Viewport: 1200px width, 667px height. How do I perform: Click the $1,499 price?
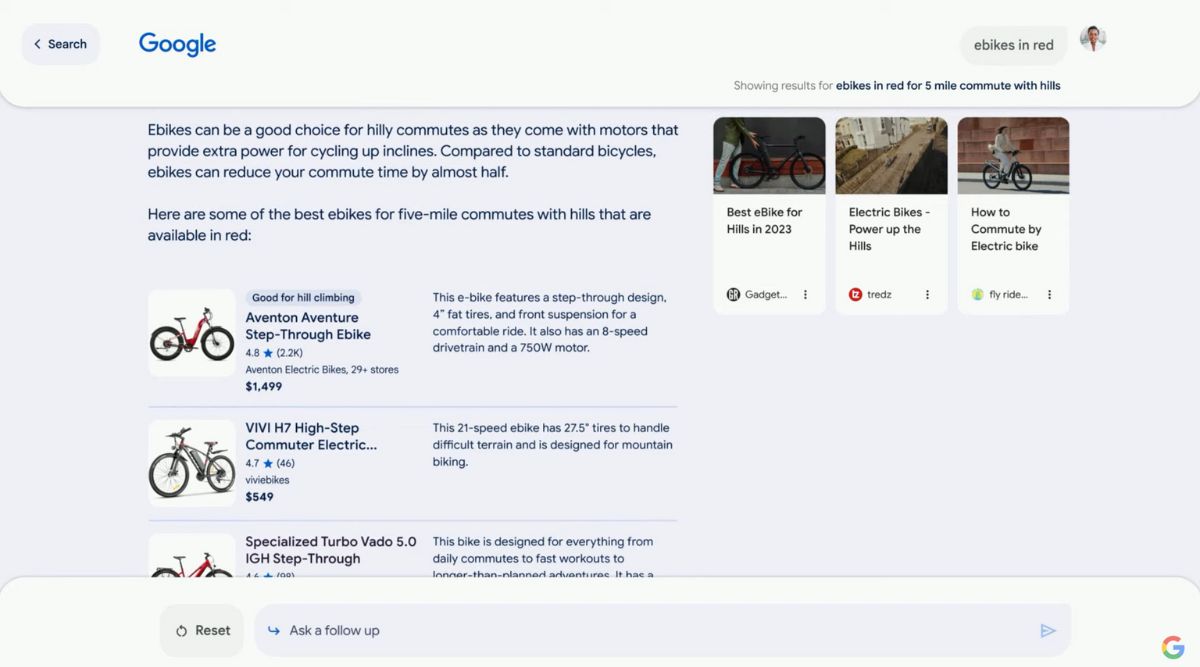pyautogui.click(x=264, y=387)
